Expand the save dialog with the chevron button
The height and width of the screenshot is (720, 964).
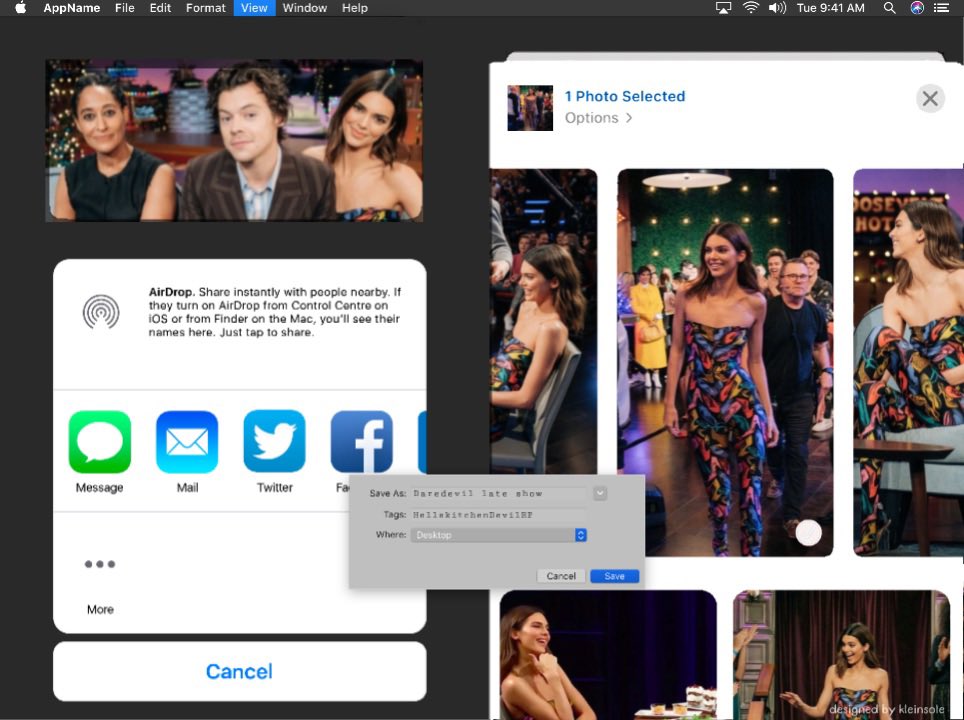pyautogui.click(x=600, y=493)
